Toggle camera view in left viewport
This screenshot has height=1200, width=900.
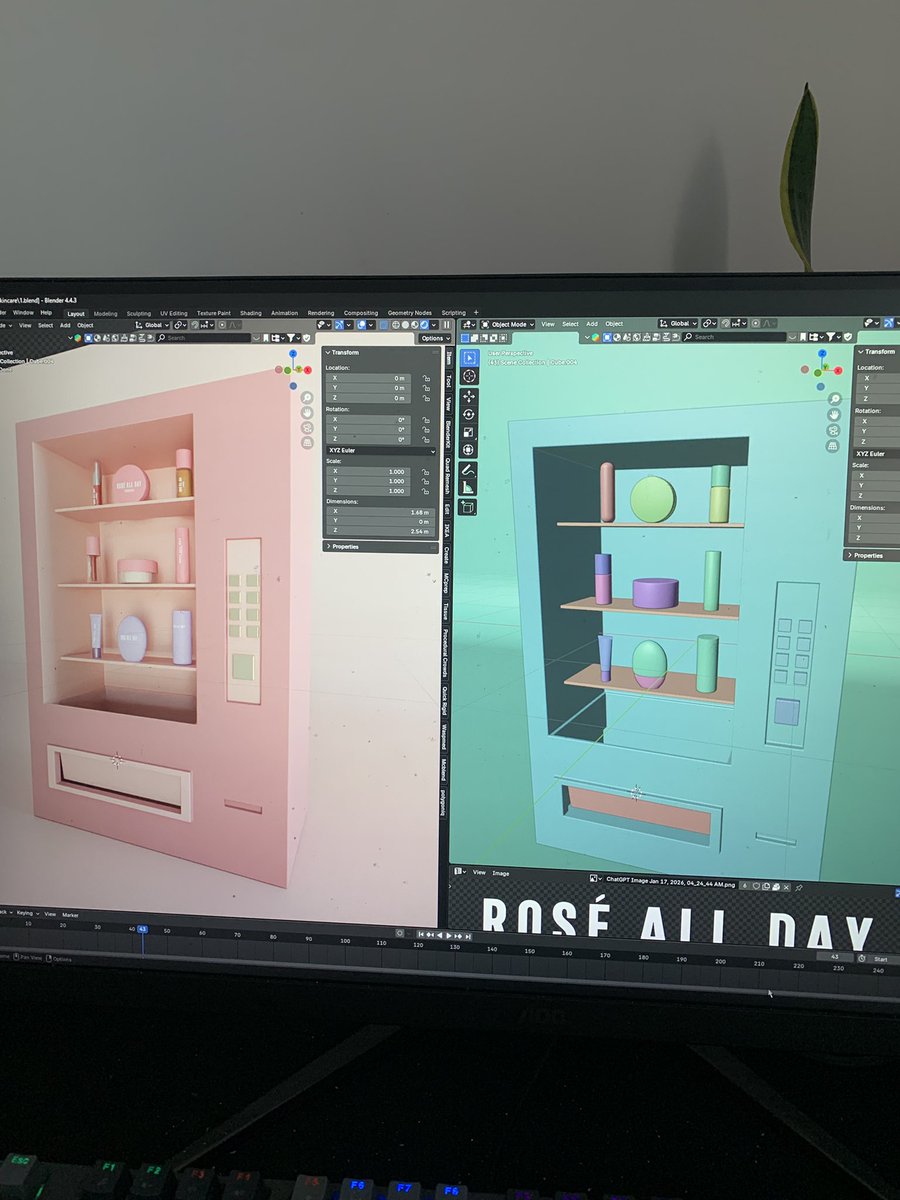tap(307, 428)
